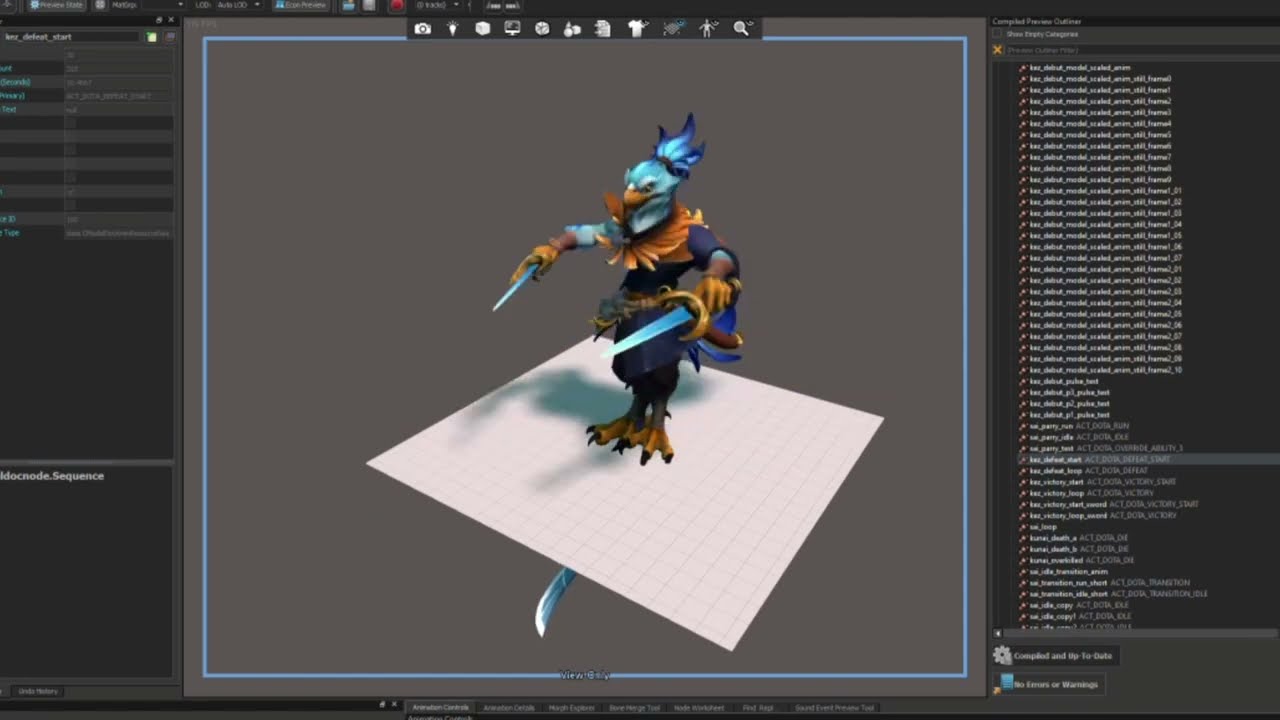This screenshot has width=1280, height=720.
Task: Click the skeleton figure icon
Action: [708, 29]
